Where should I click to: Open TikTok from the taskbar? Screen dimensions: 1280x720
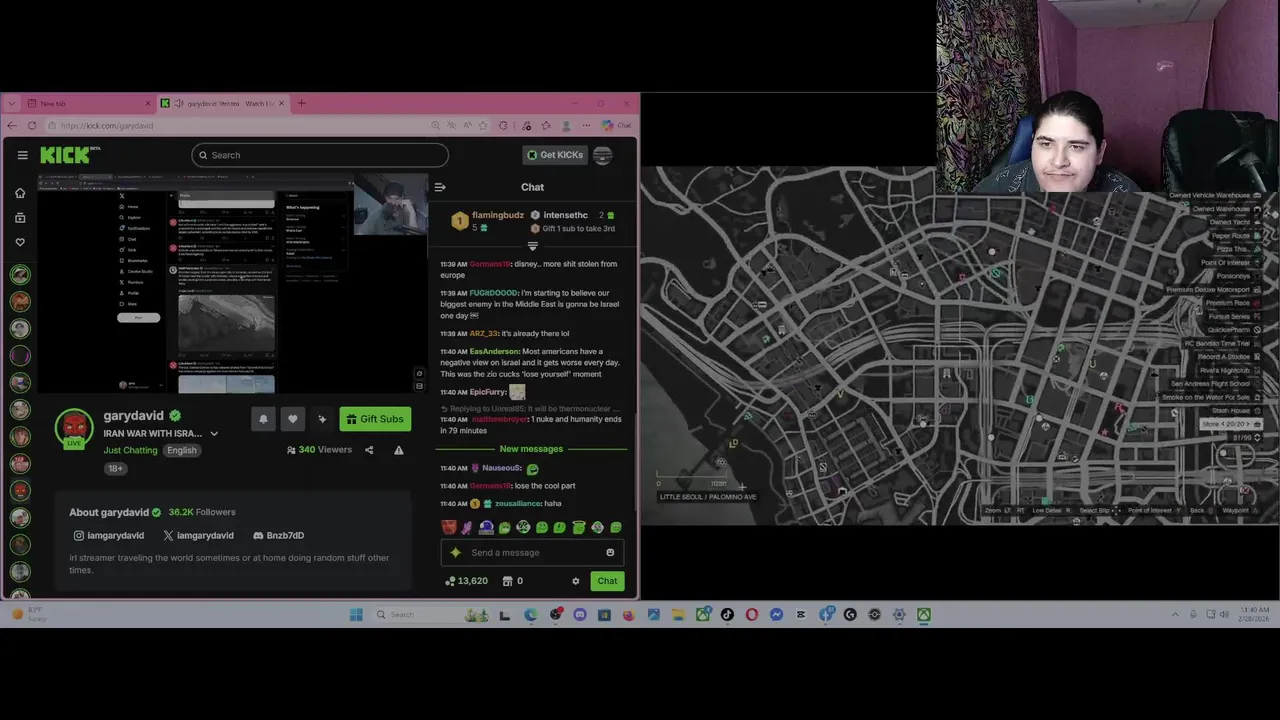[727, 615]
